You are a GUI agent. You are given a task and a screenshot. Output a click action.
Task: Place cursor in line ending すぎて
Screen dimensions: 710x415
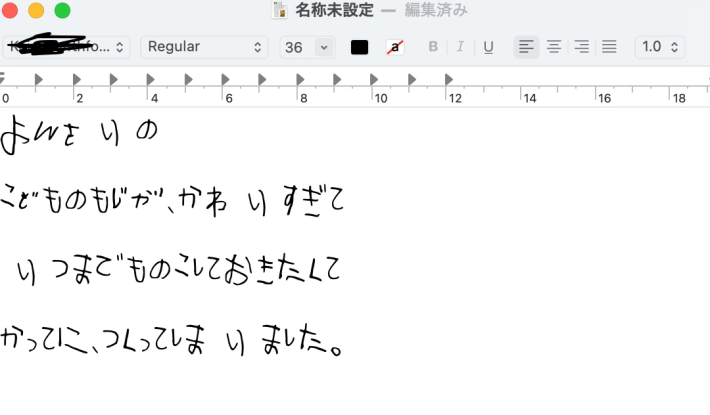[x=173, y=200]
